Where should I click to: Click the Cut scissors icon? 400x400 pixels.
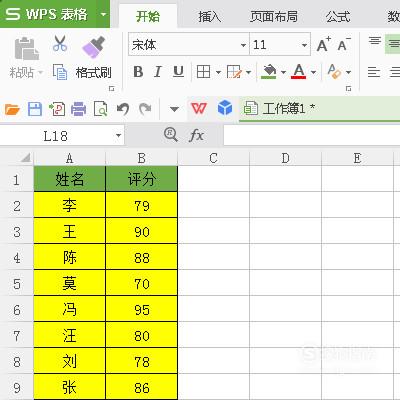[x=60, y=43]
